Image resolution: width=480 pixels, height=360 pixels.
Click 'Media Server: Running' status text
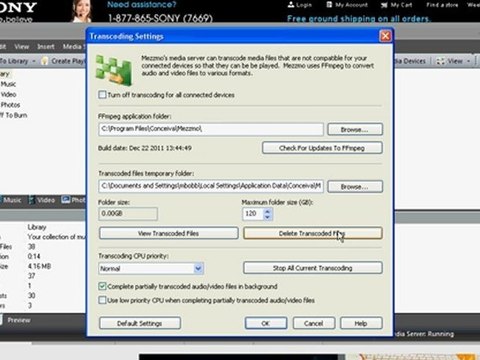pos(424,334)
